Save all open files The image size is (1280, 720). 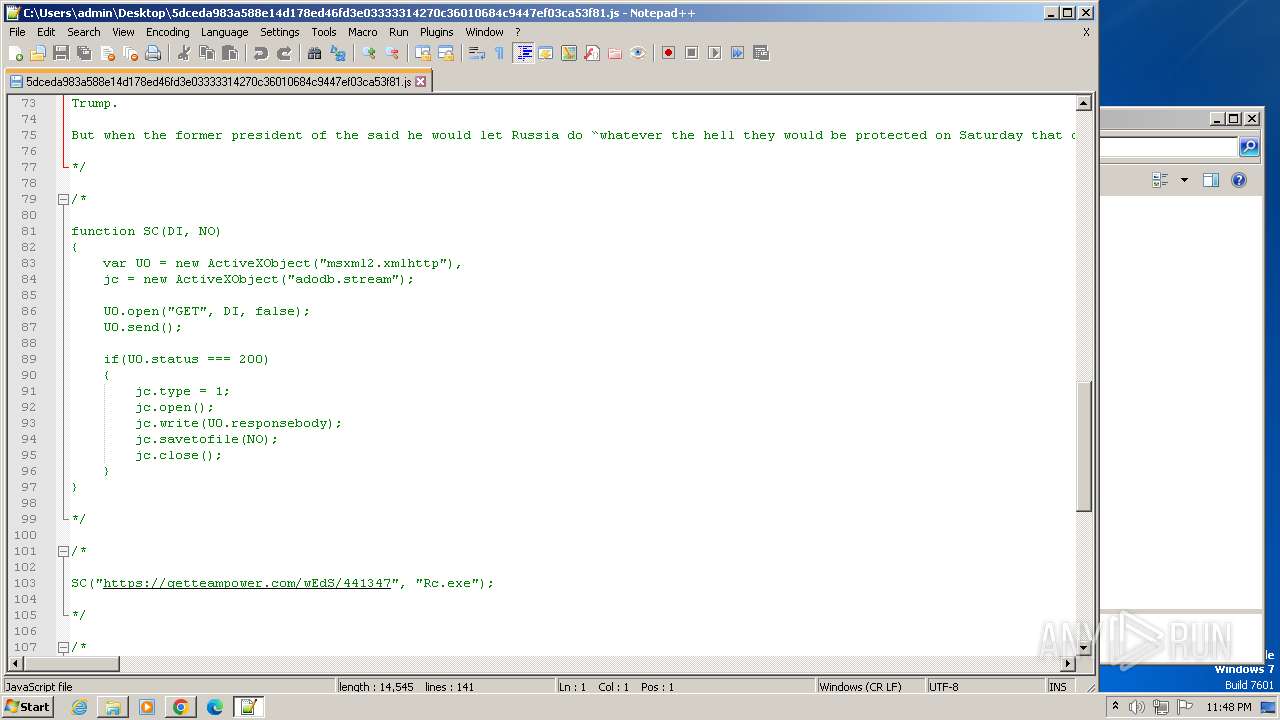pyautogui.click(x=84, y=53)
